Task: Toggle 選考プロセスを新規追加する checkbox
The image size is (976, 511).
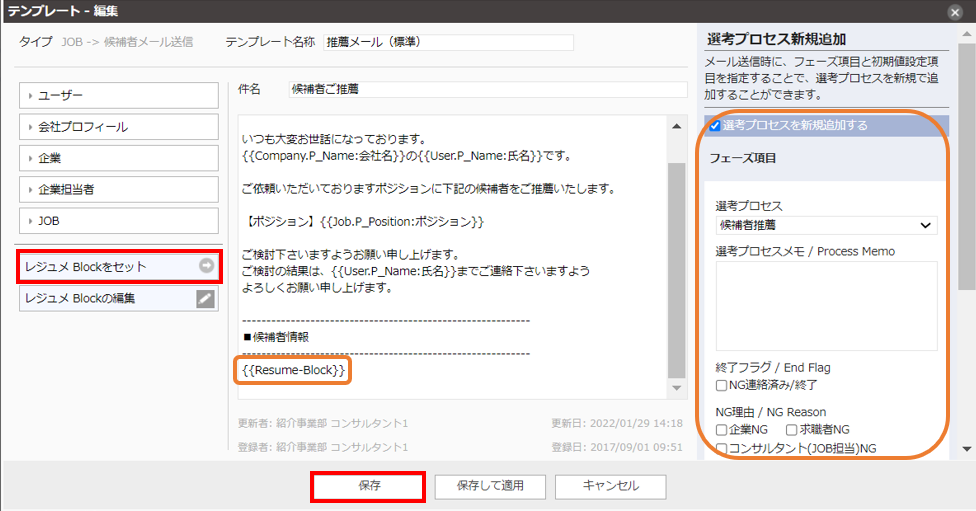Action: click(x=715, y=126)
